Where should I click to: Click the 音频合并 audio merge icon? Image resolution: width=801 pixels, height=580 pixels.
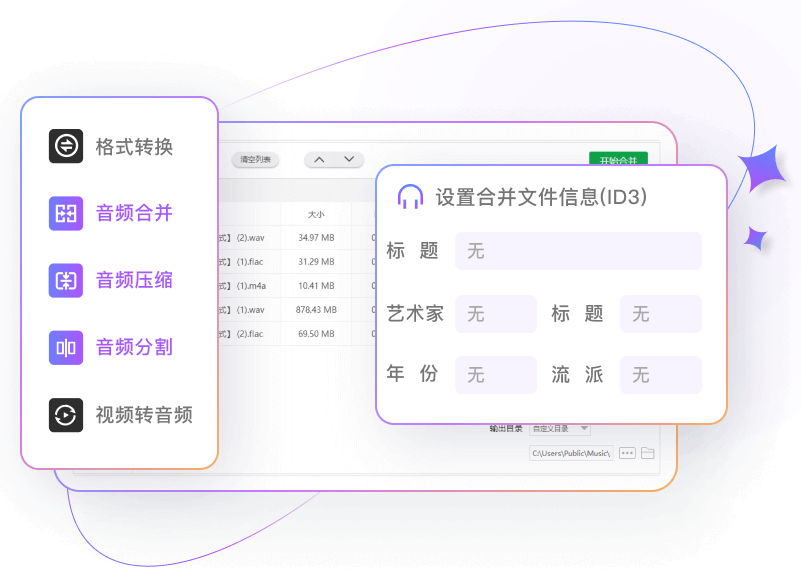pos(66,213)
